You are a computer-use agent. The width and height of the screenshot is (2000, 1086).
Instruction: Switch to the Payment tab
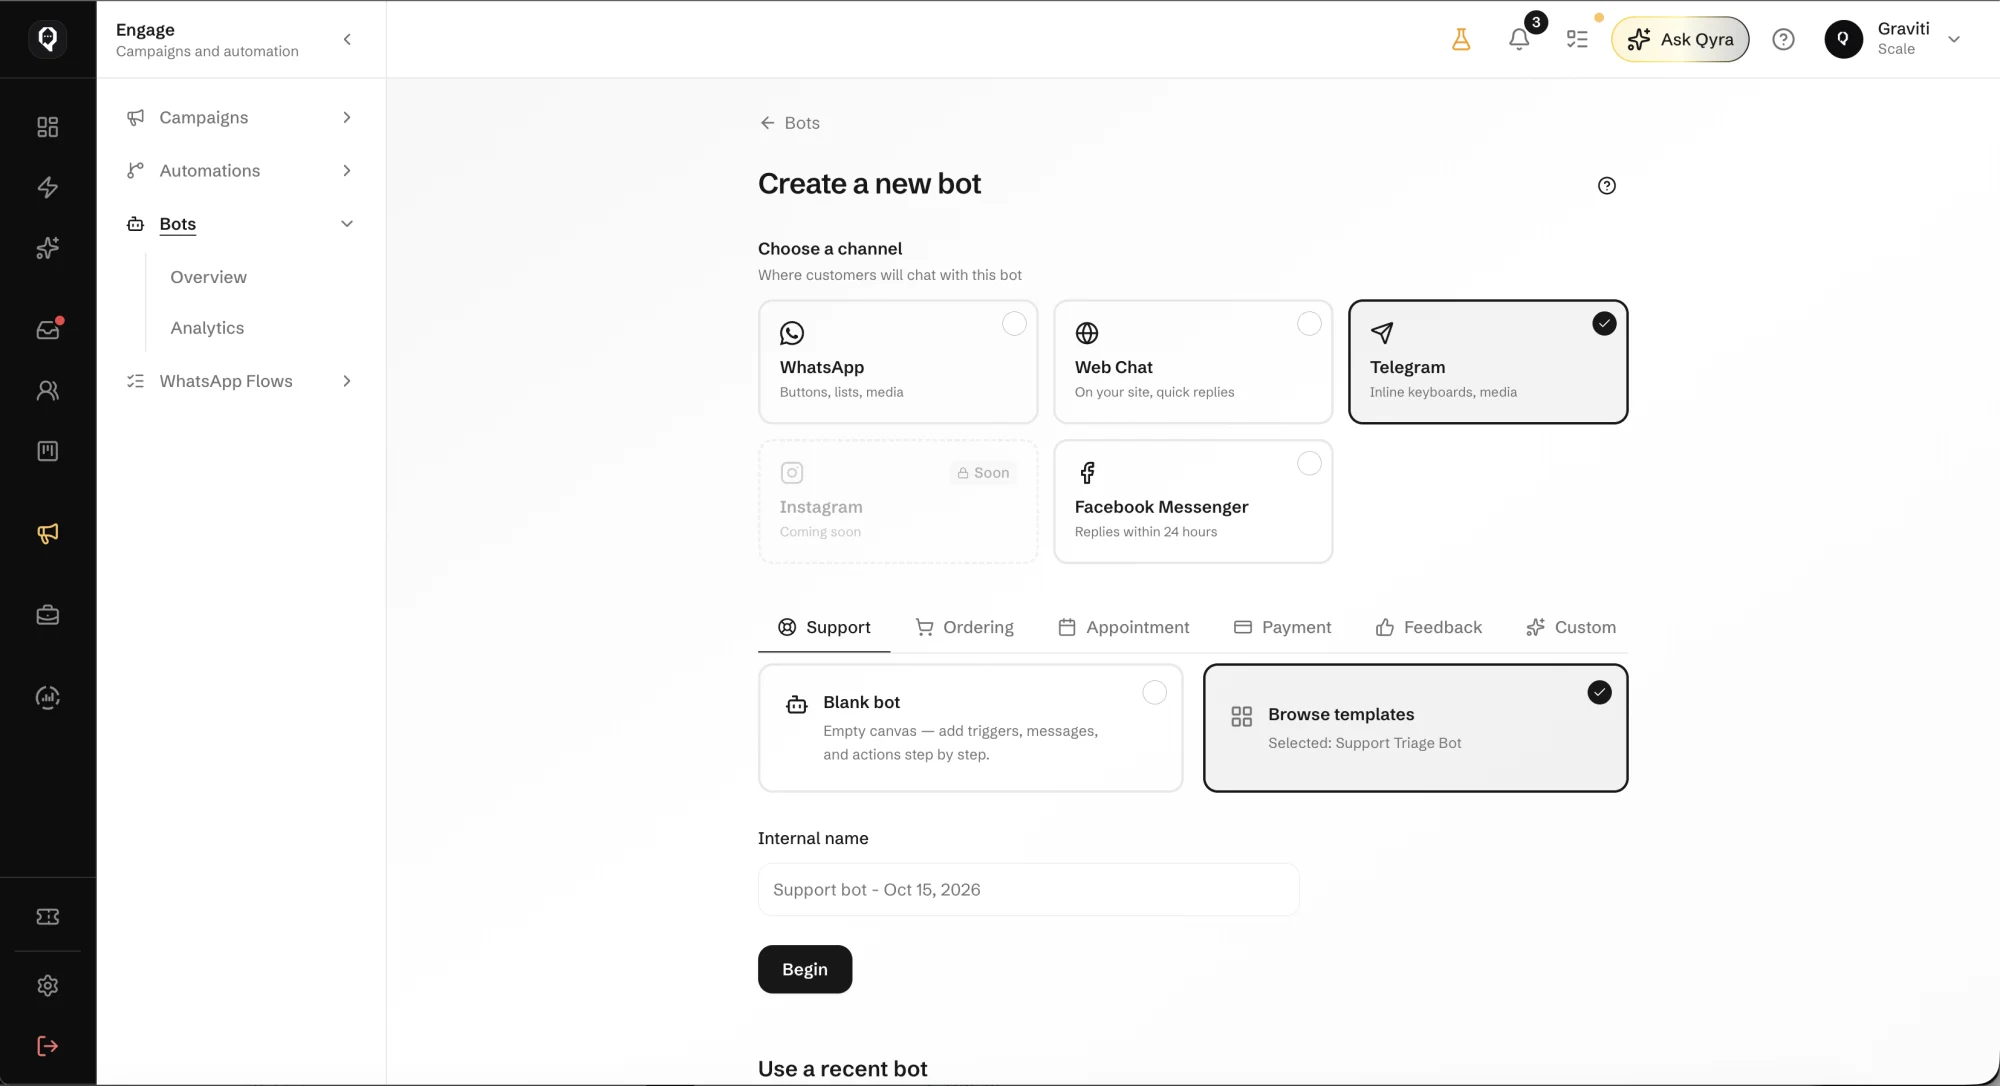click(x=1282, y=627)
